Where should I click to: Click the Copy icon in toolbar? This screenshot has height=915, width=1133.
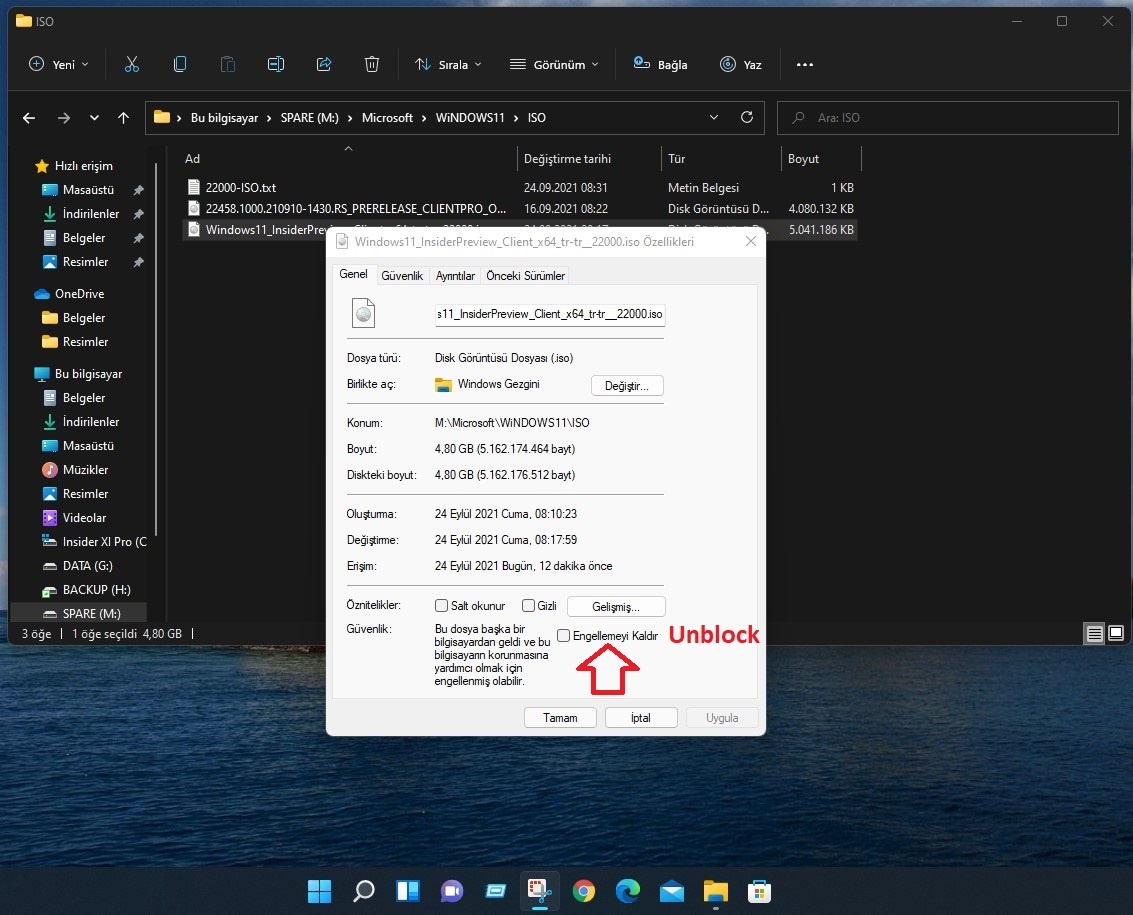(x=179, y=64)
